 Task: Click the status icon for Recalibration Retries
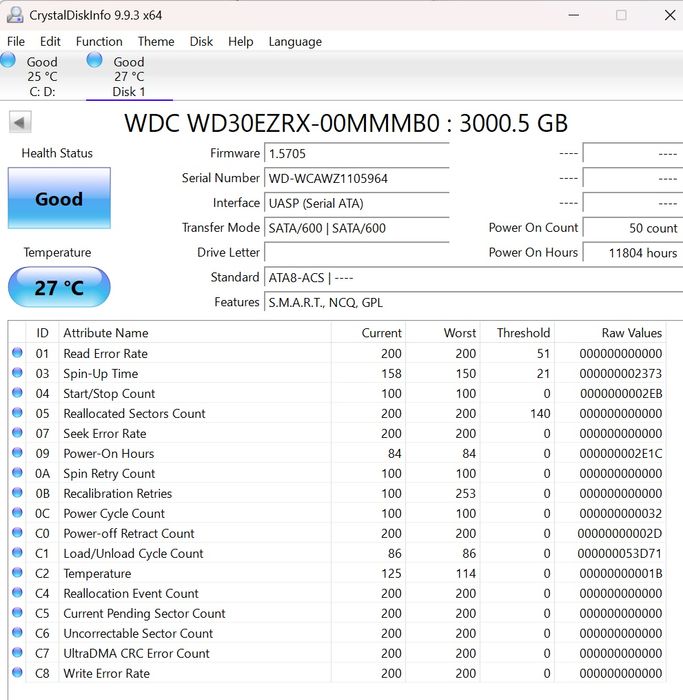click(x=17, y=492)
